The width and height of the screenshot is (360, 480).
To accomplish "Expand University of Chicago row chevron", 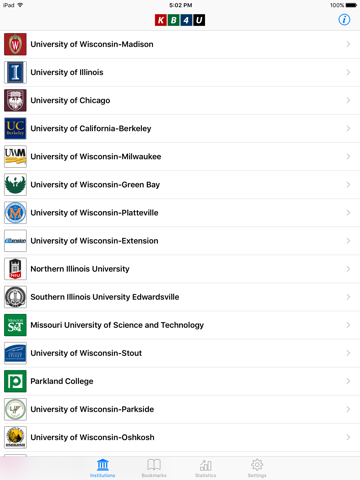I will click(x=348, y=100).
